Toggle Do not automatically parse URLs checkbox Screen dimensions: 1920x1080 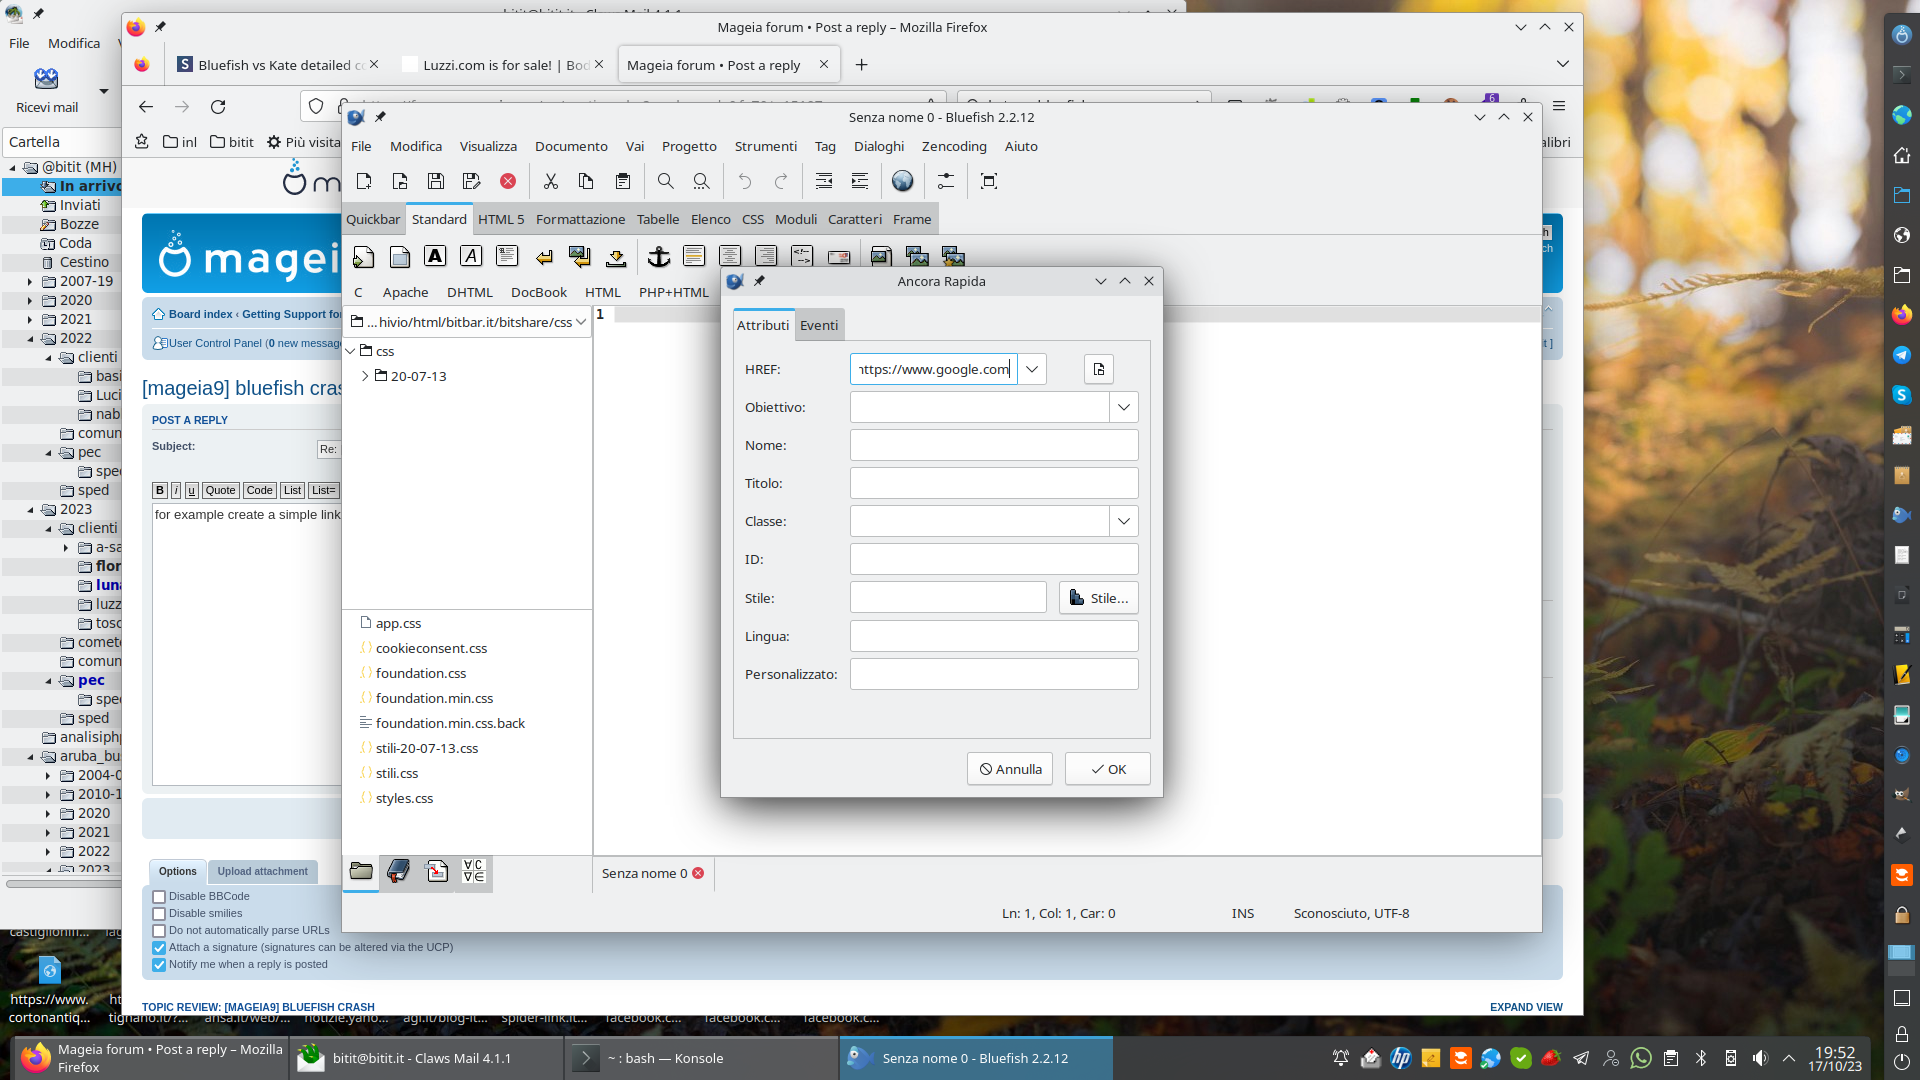pos(159,931)
